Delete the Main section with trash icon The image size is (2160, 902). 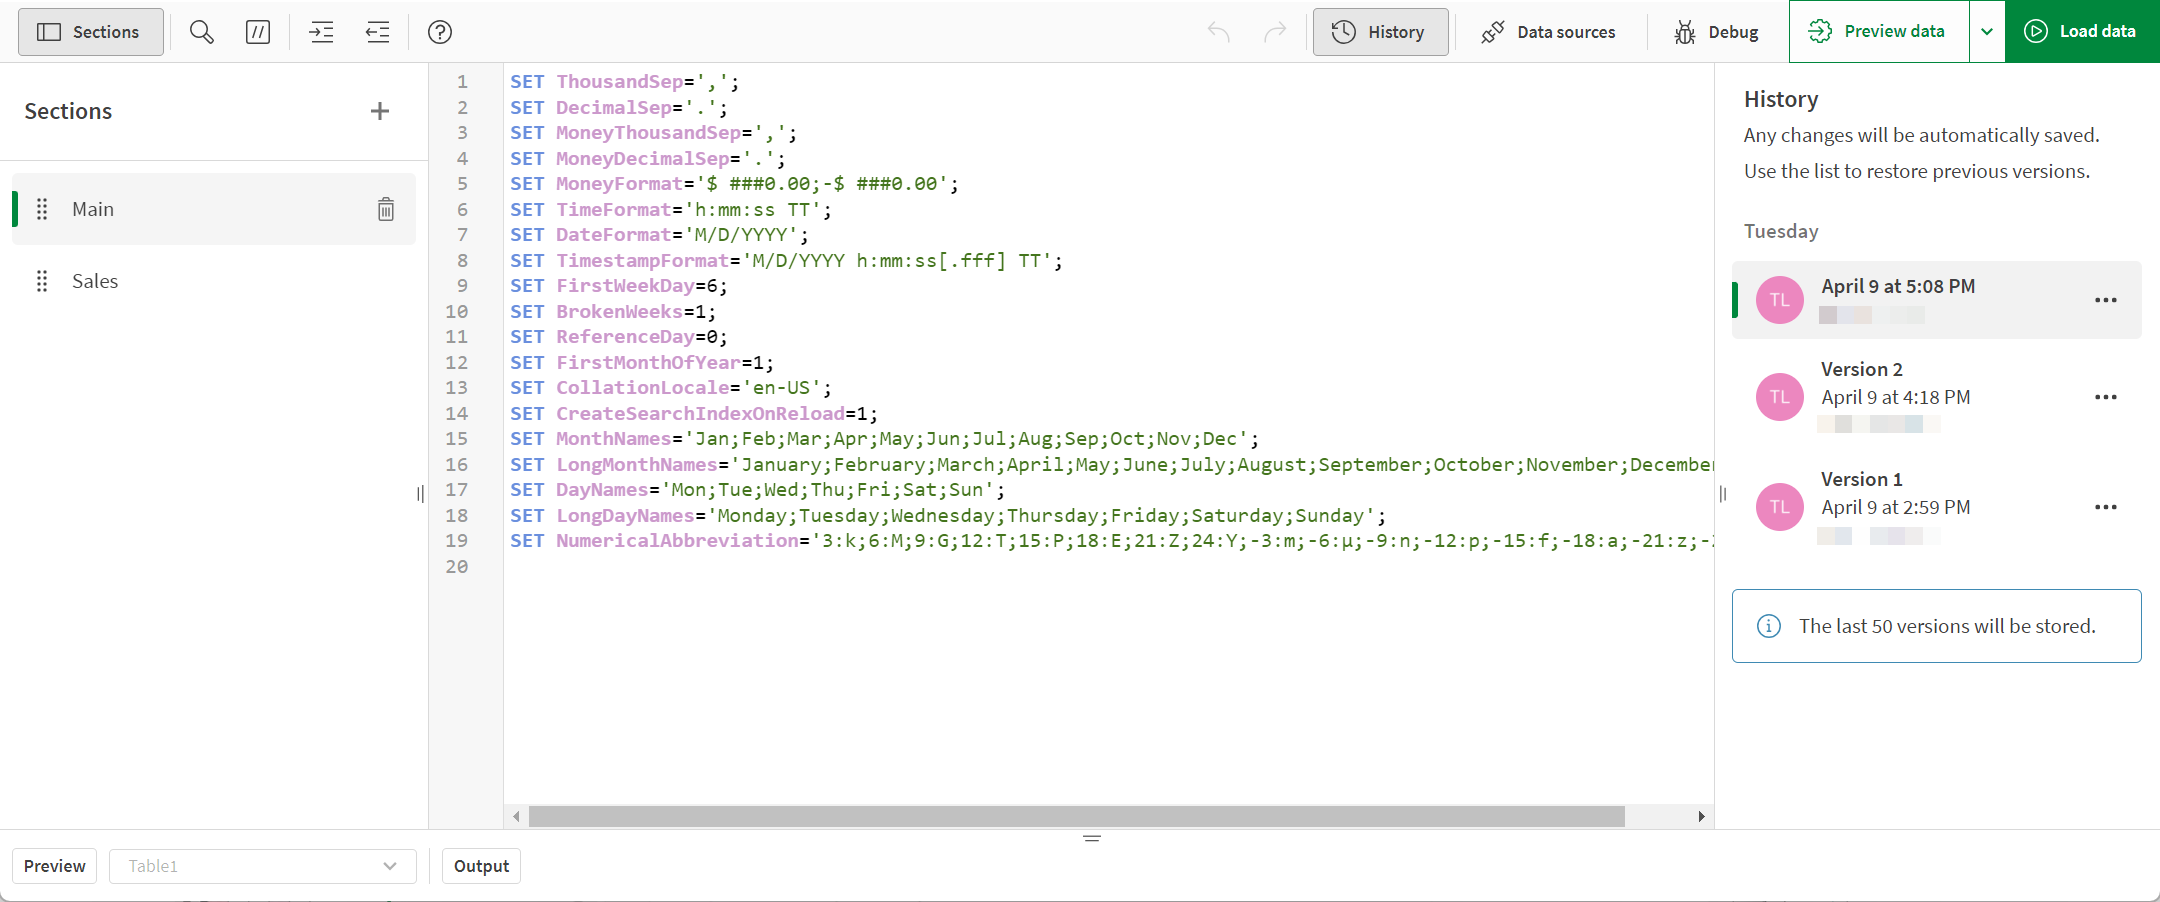tap(386, 209)
